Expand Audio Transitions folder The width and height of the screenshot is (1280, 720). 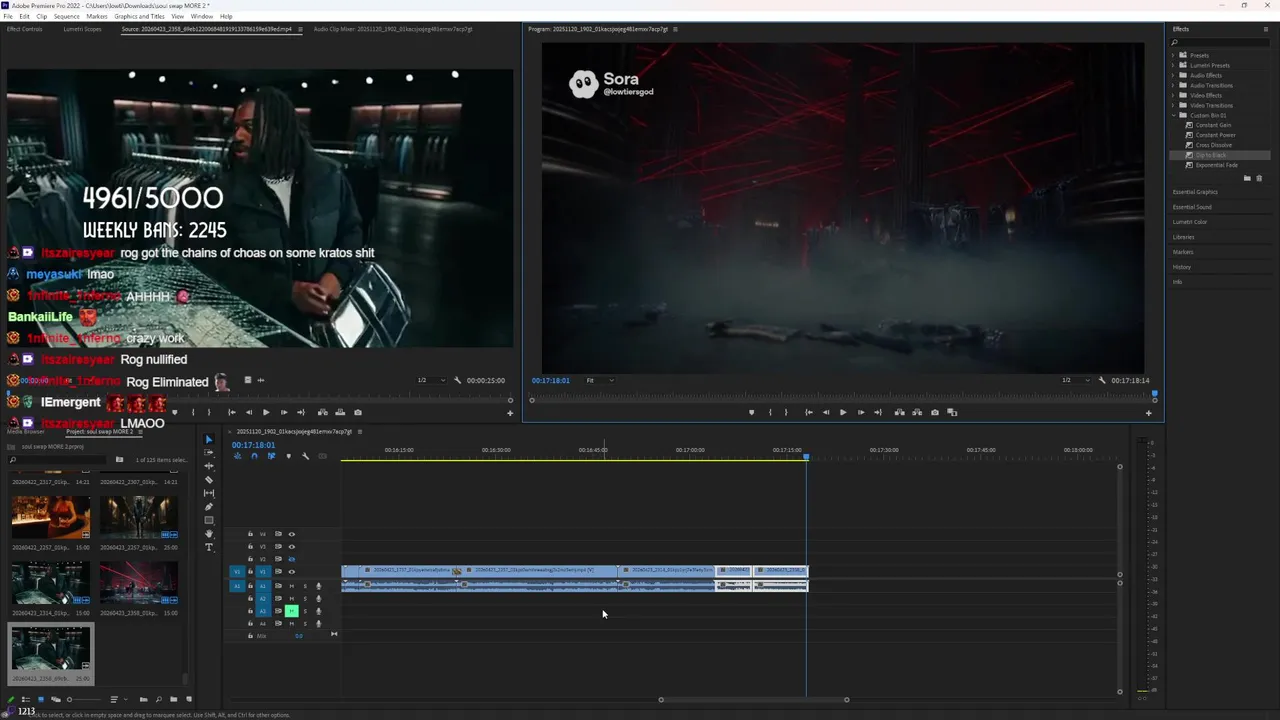click(1174, 85)
